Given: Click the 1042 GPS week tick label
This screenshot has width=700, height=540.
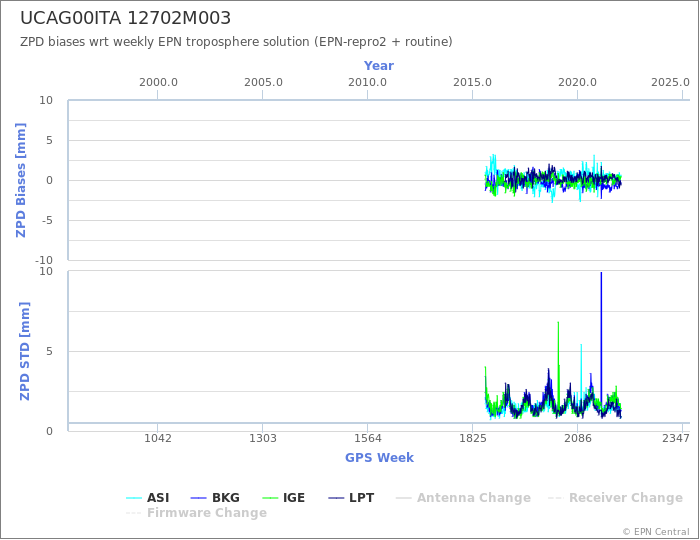Looking at the screenshot, I should click(158, 439).
